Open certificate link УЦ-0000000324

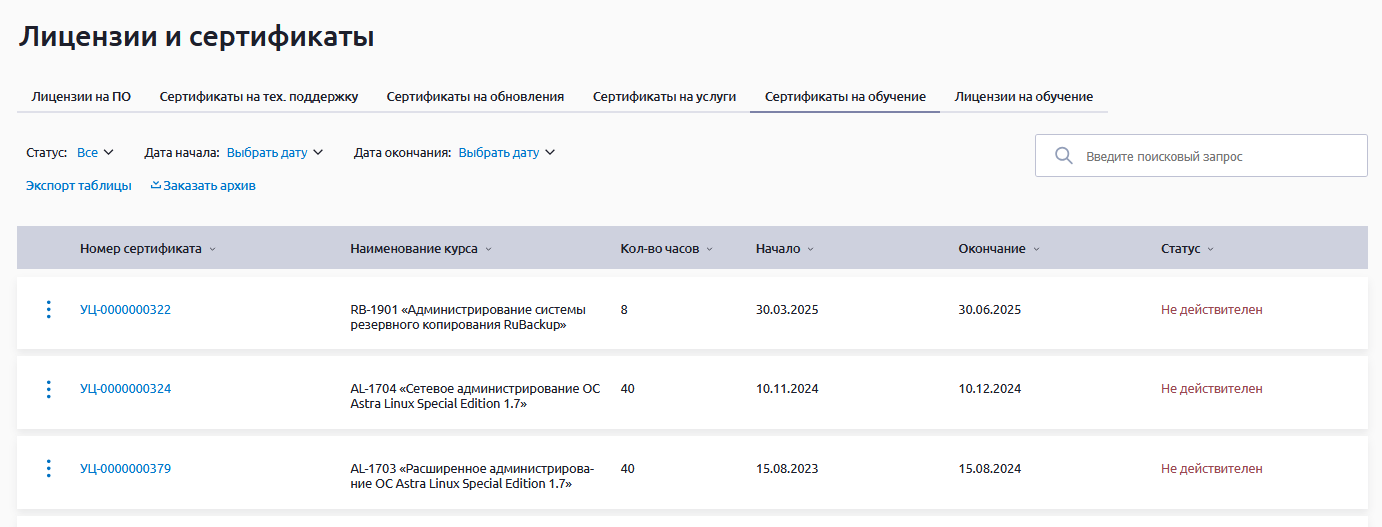click(x=125, y=389)
